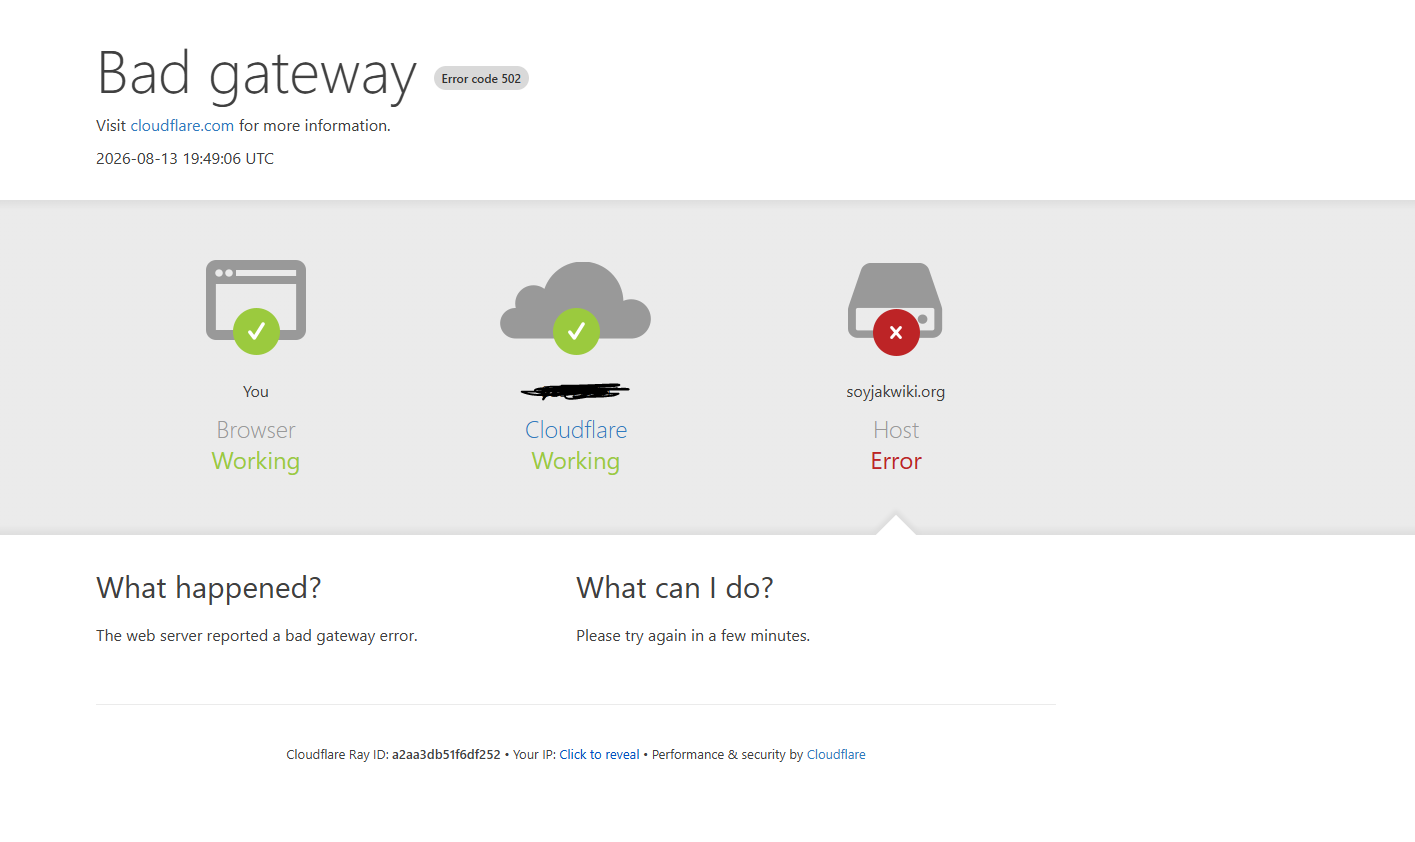Click the green Working status under Cloudflare

pos(576,461)
